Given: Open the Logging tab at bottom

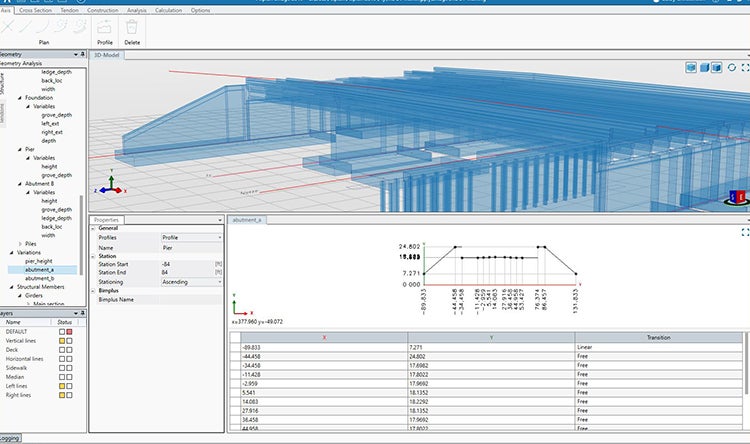Looking at the screenshot, I should (x=10, y=438).
